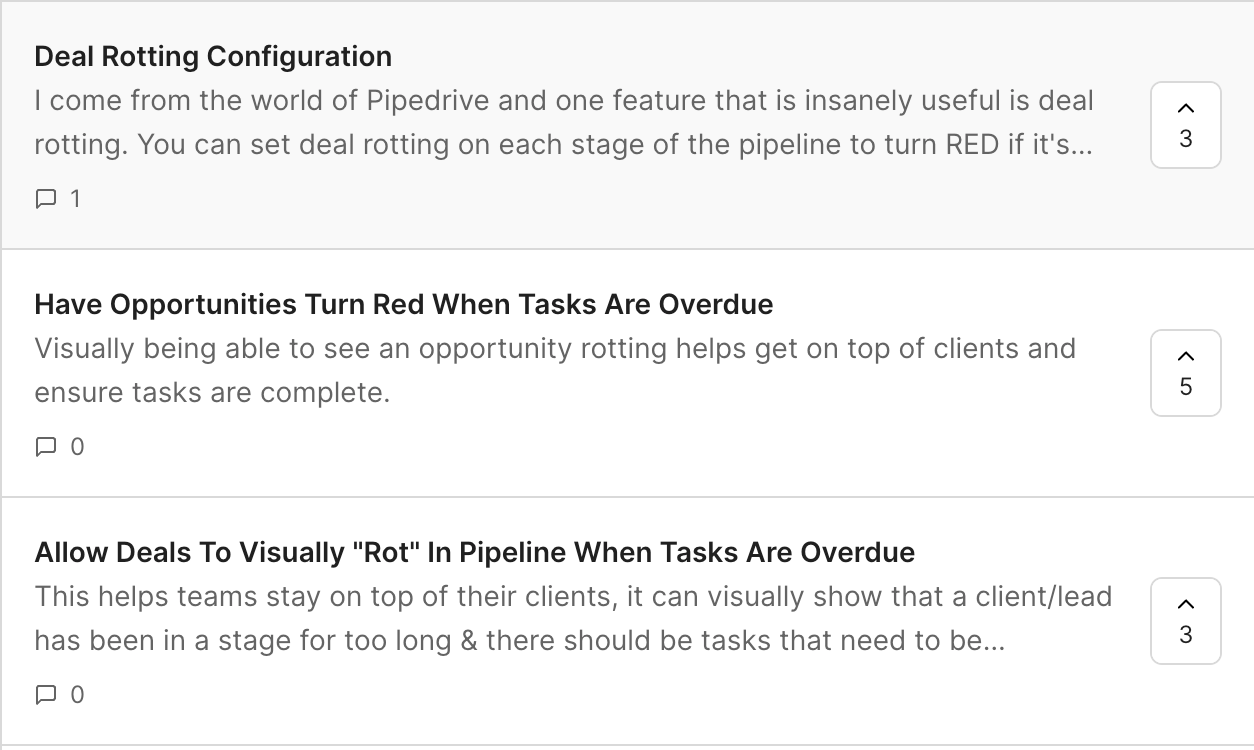Click comment icon under Have Opportunities Turn Red

pyautogui.click(x=45, y=447)
